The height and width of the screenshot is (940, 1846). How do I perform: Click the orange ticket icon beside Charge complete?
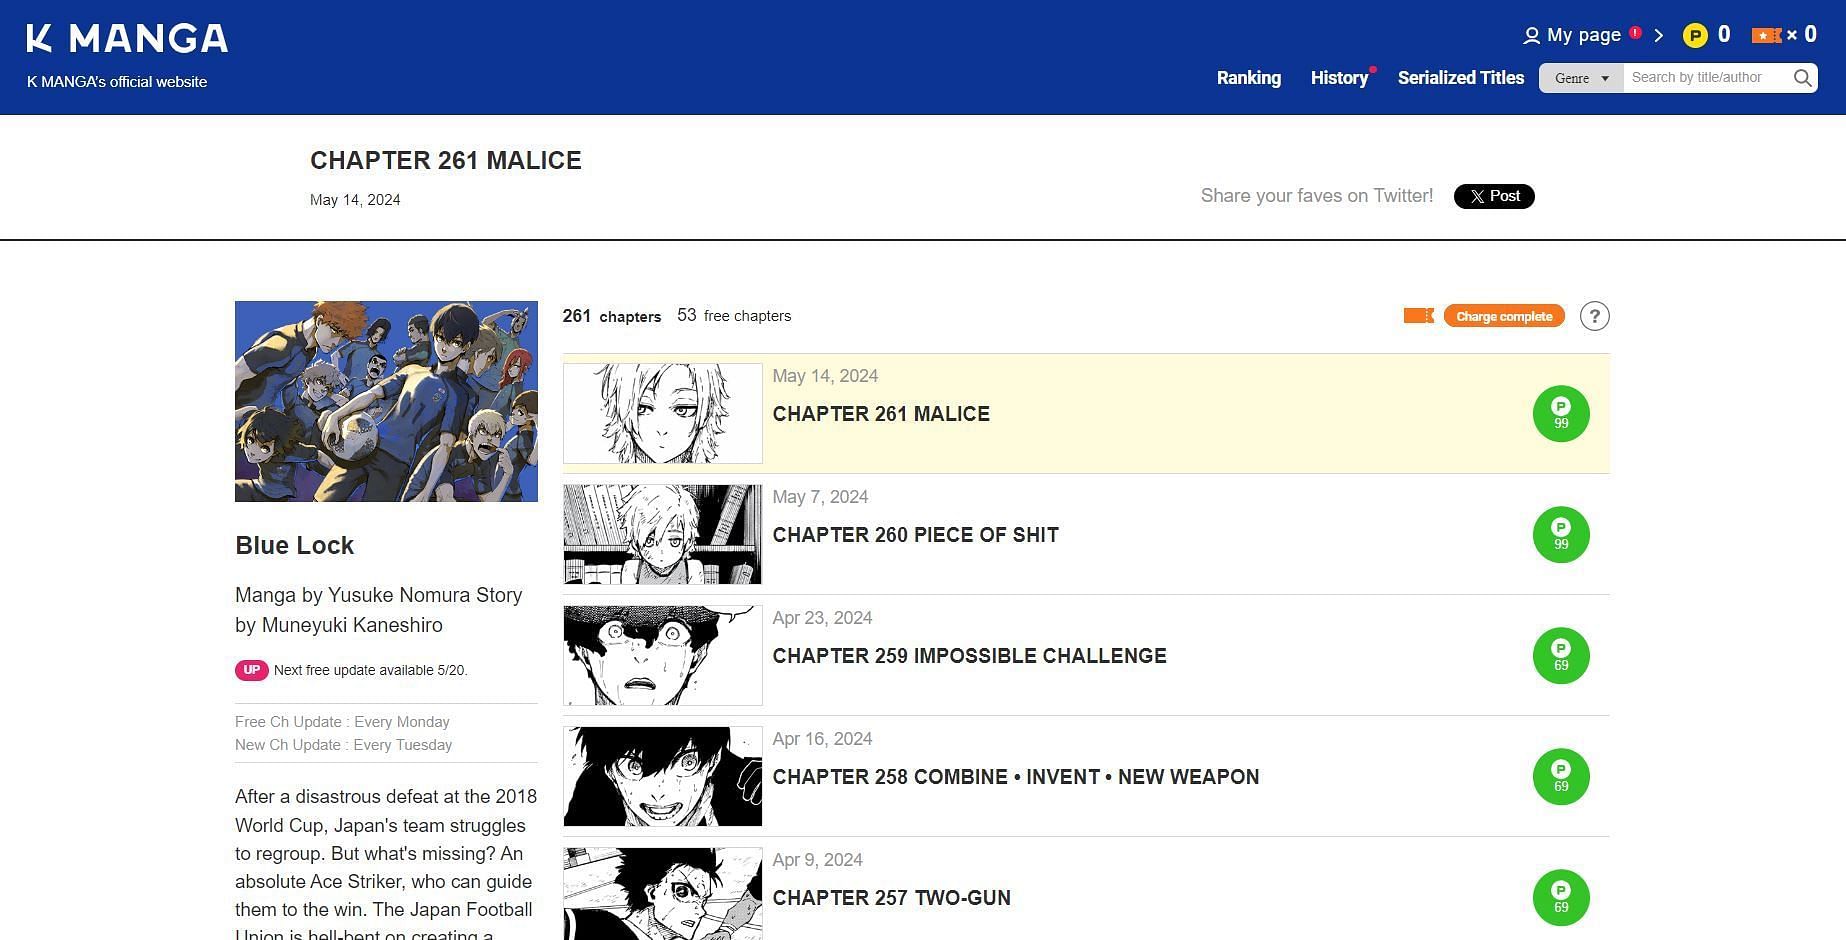[1419, 316]
